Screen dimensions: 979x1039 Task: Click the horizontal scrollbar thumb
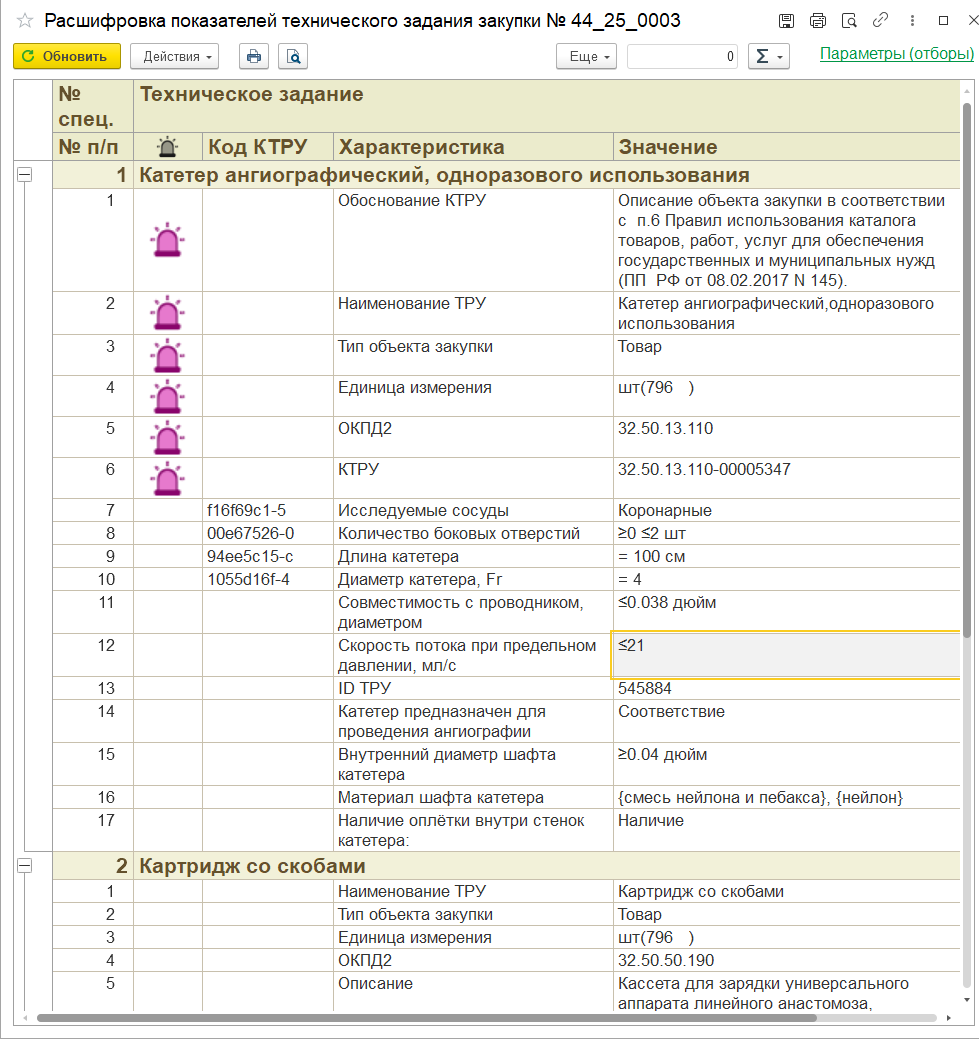click(427, 1018)
